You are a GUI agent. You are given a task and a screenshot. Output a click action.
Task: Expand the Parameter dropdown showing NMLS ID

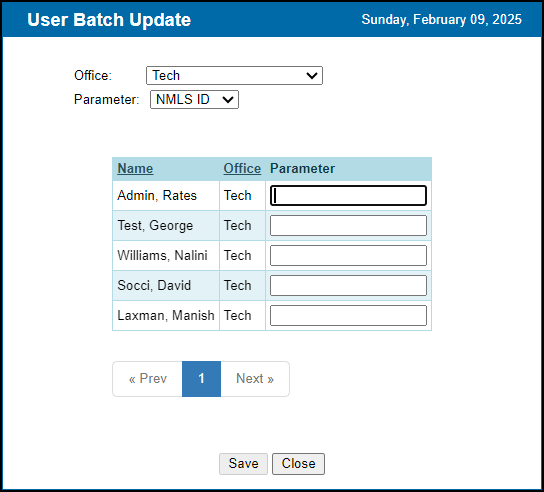coord(194,100)
